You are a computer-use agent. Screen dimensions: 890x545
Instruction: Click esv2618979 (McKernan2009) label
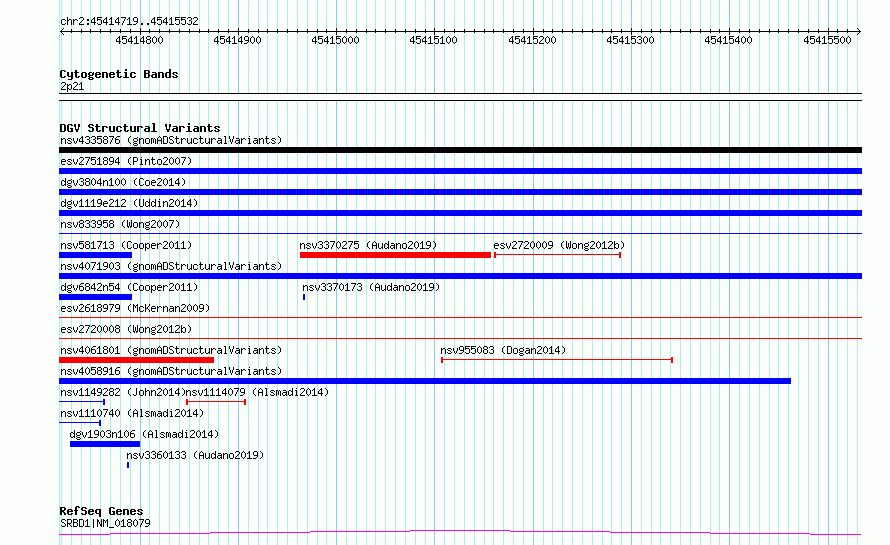pos(135,308)
